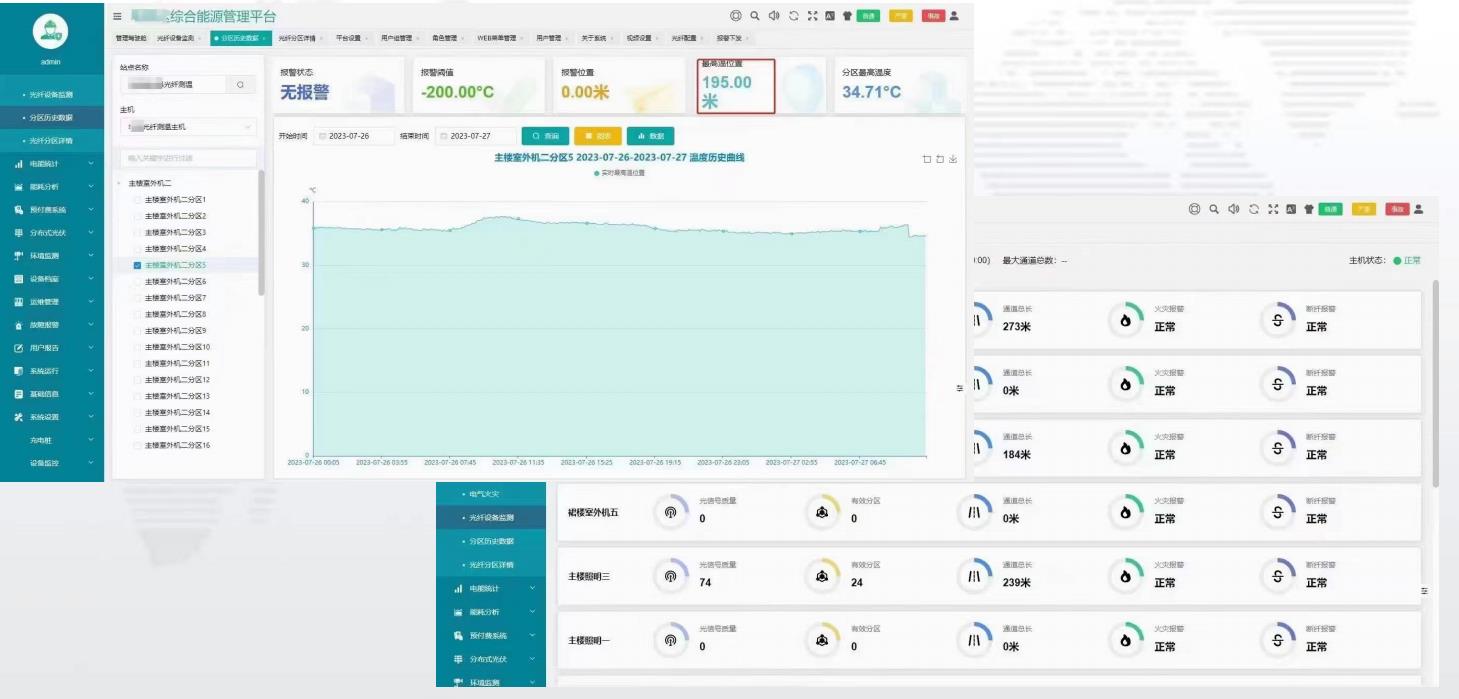Collapse the 主楼室外机二 tree node
1459x699 pixels.
[x=121, y=184]
